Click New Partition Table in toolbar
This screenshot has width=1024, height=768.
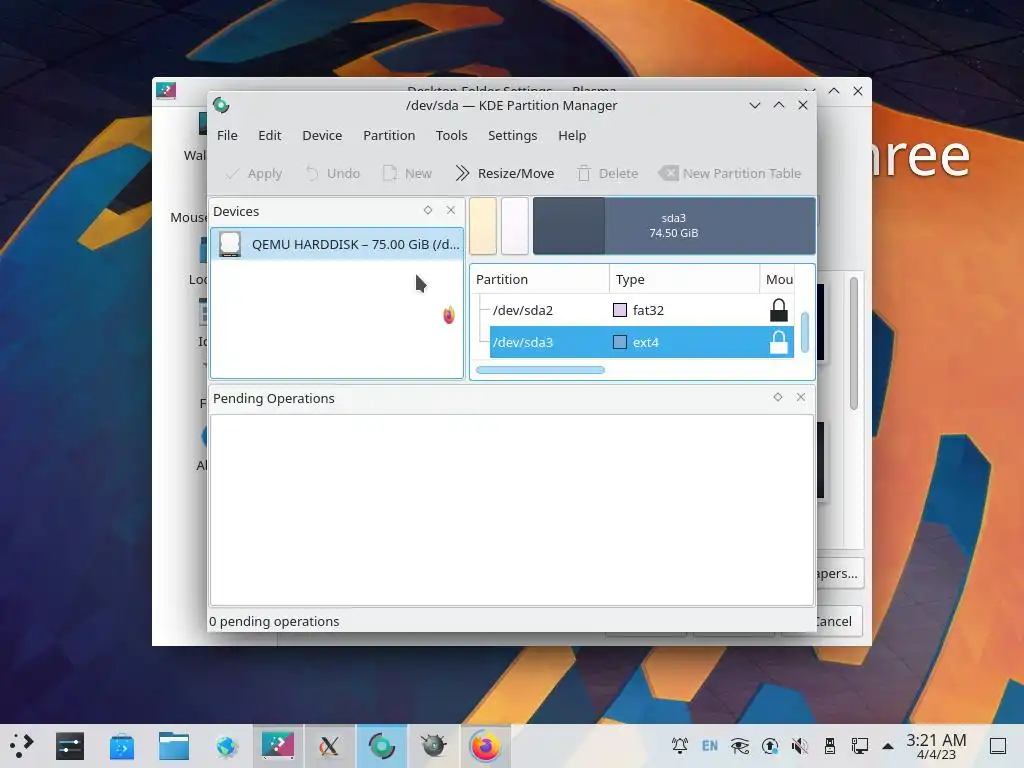tap(730, 174)
